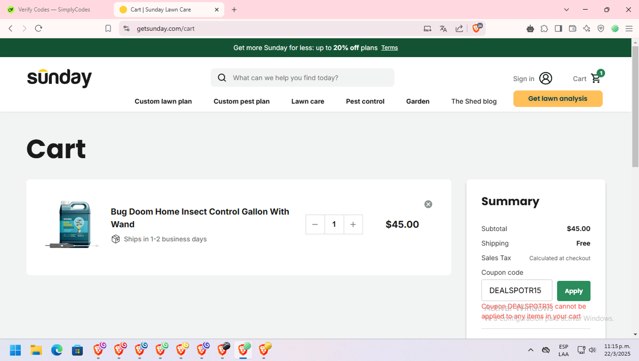
Task: Open Microsoft Edge from the taskbar
Action: click(x=57, y=350)
